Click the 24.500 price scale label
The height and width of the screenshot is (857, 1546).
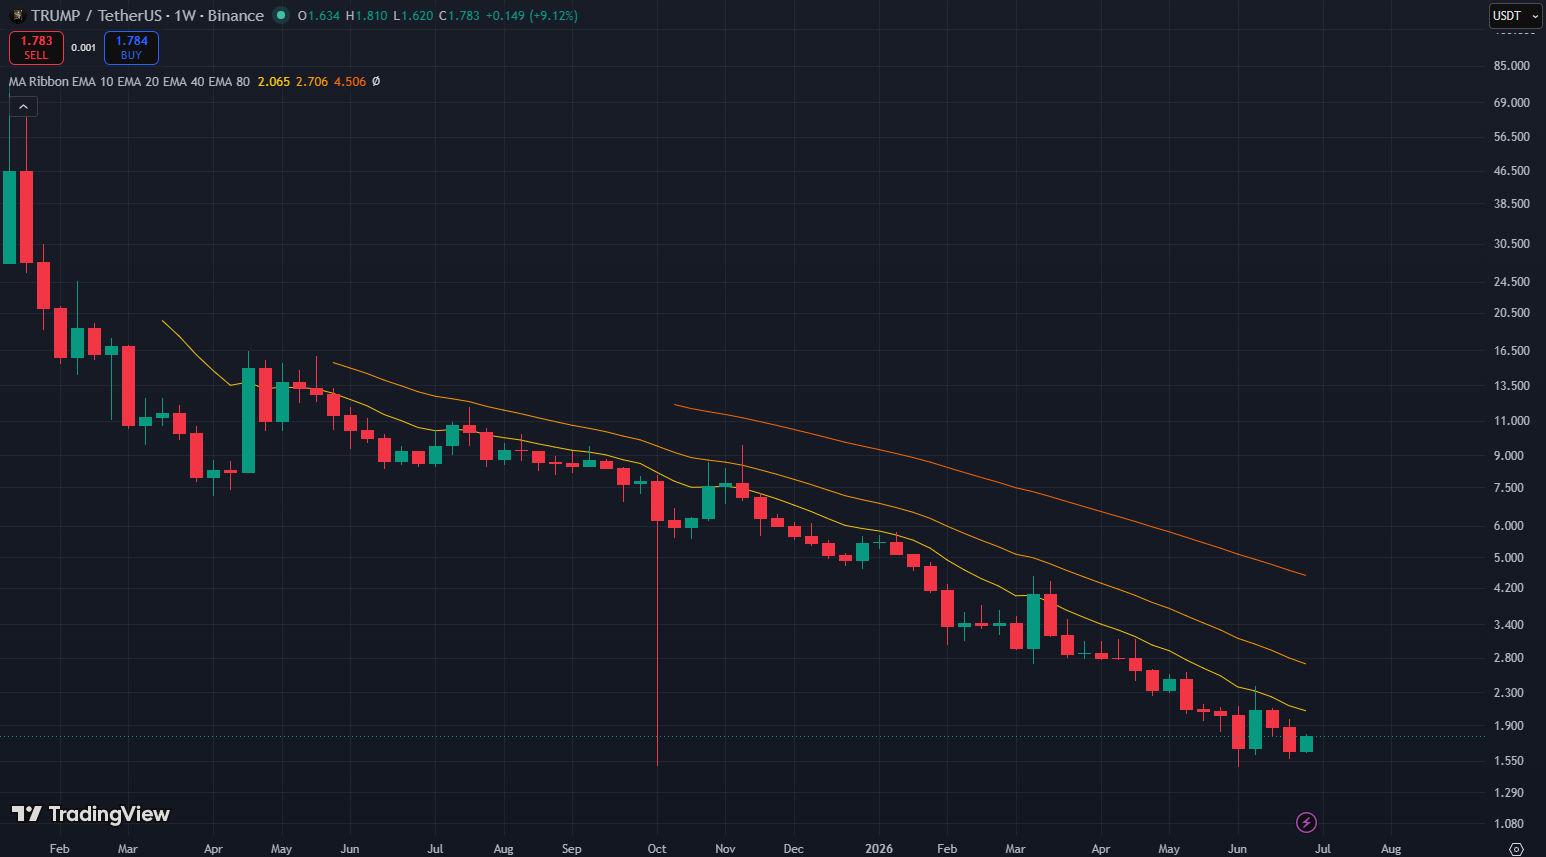tap(1512, 282)
